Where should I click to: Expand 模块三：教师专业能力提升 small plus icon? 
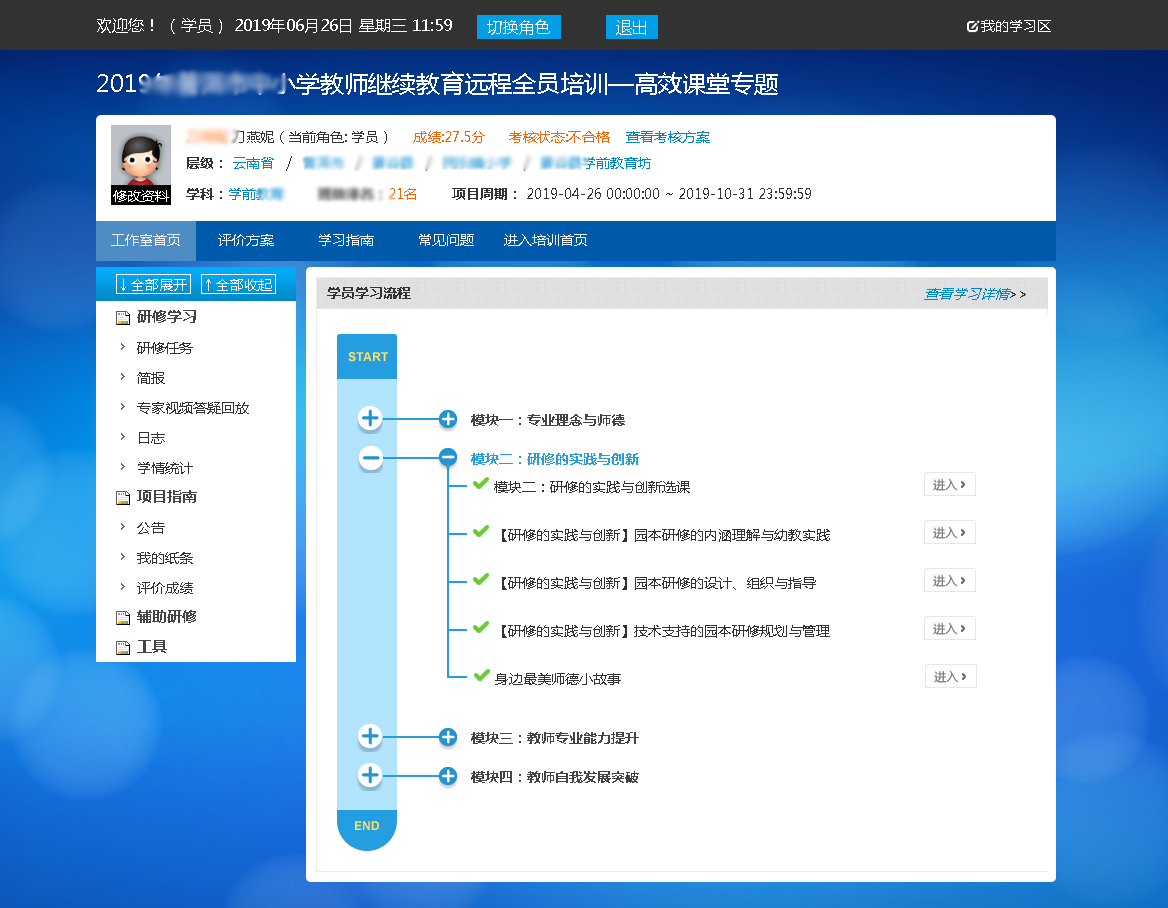pyautogui.click(x=448, y=738)
